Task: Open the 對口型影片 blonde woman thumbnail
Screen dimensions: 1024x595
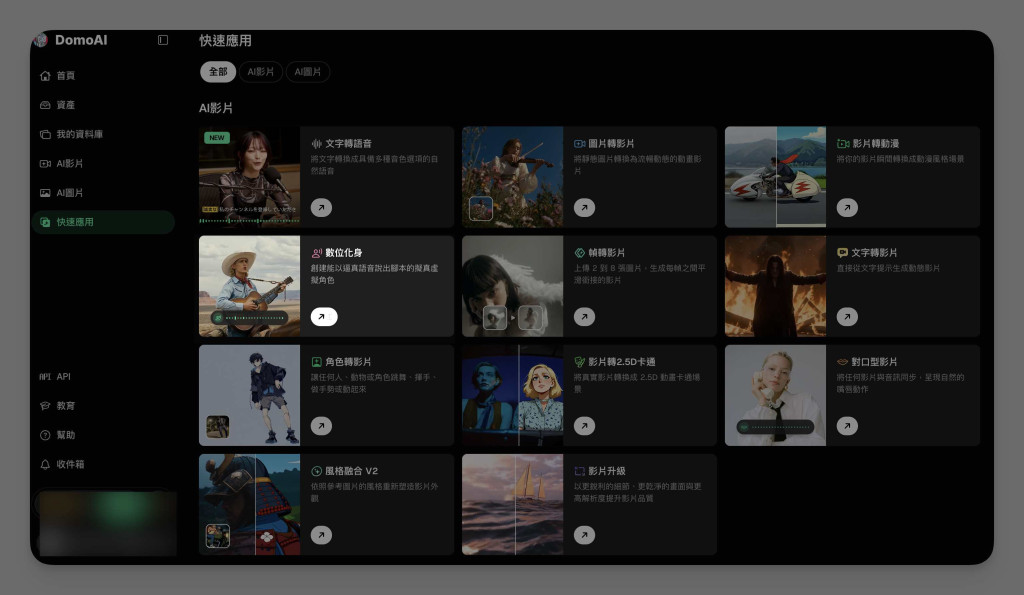Action: tap(775, 395)
